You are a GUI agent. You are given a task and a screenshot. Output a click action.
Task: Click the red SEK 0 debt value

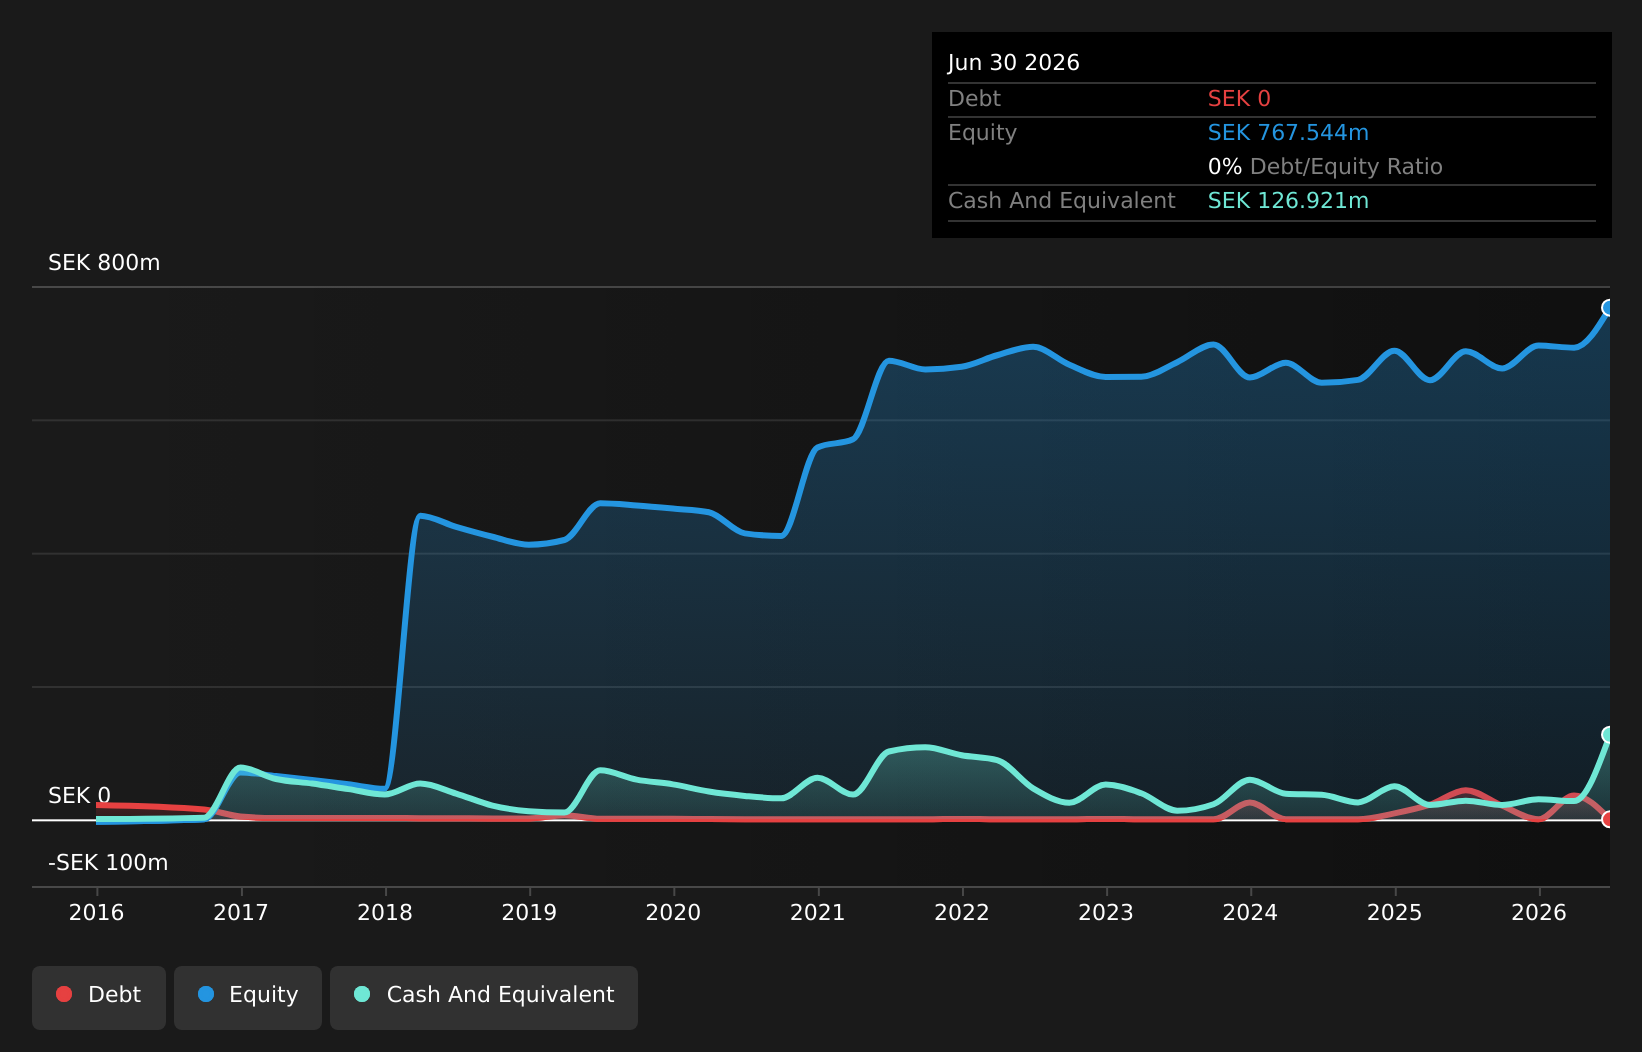click(1239, 99)
